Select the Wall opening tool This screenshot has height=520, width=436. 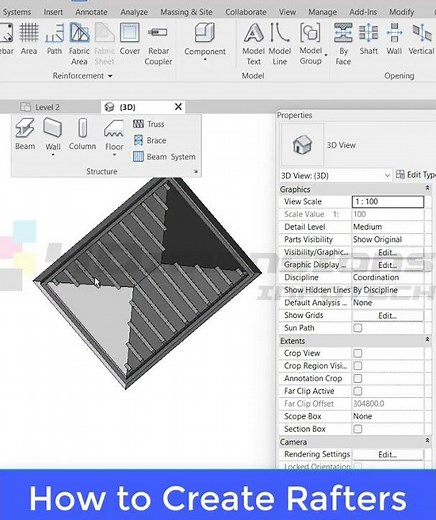click(x=394, y=39)
